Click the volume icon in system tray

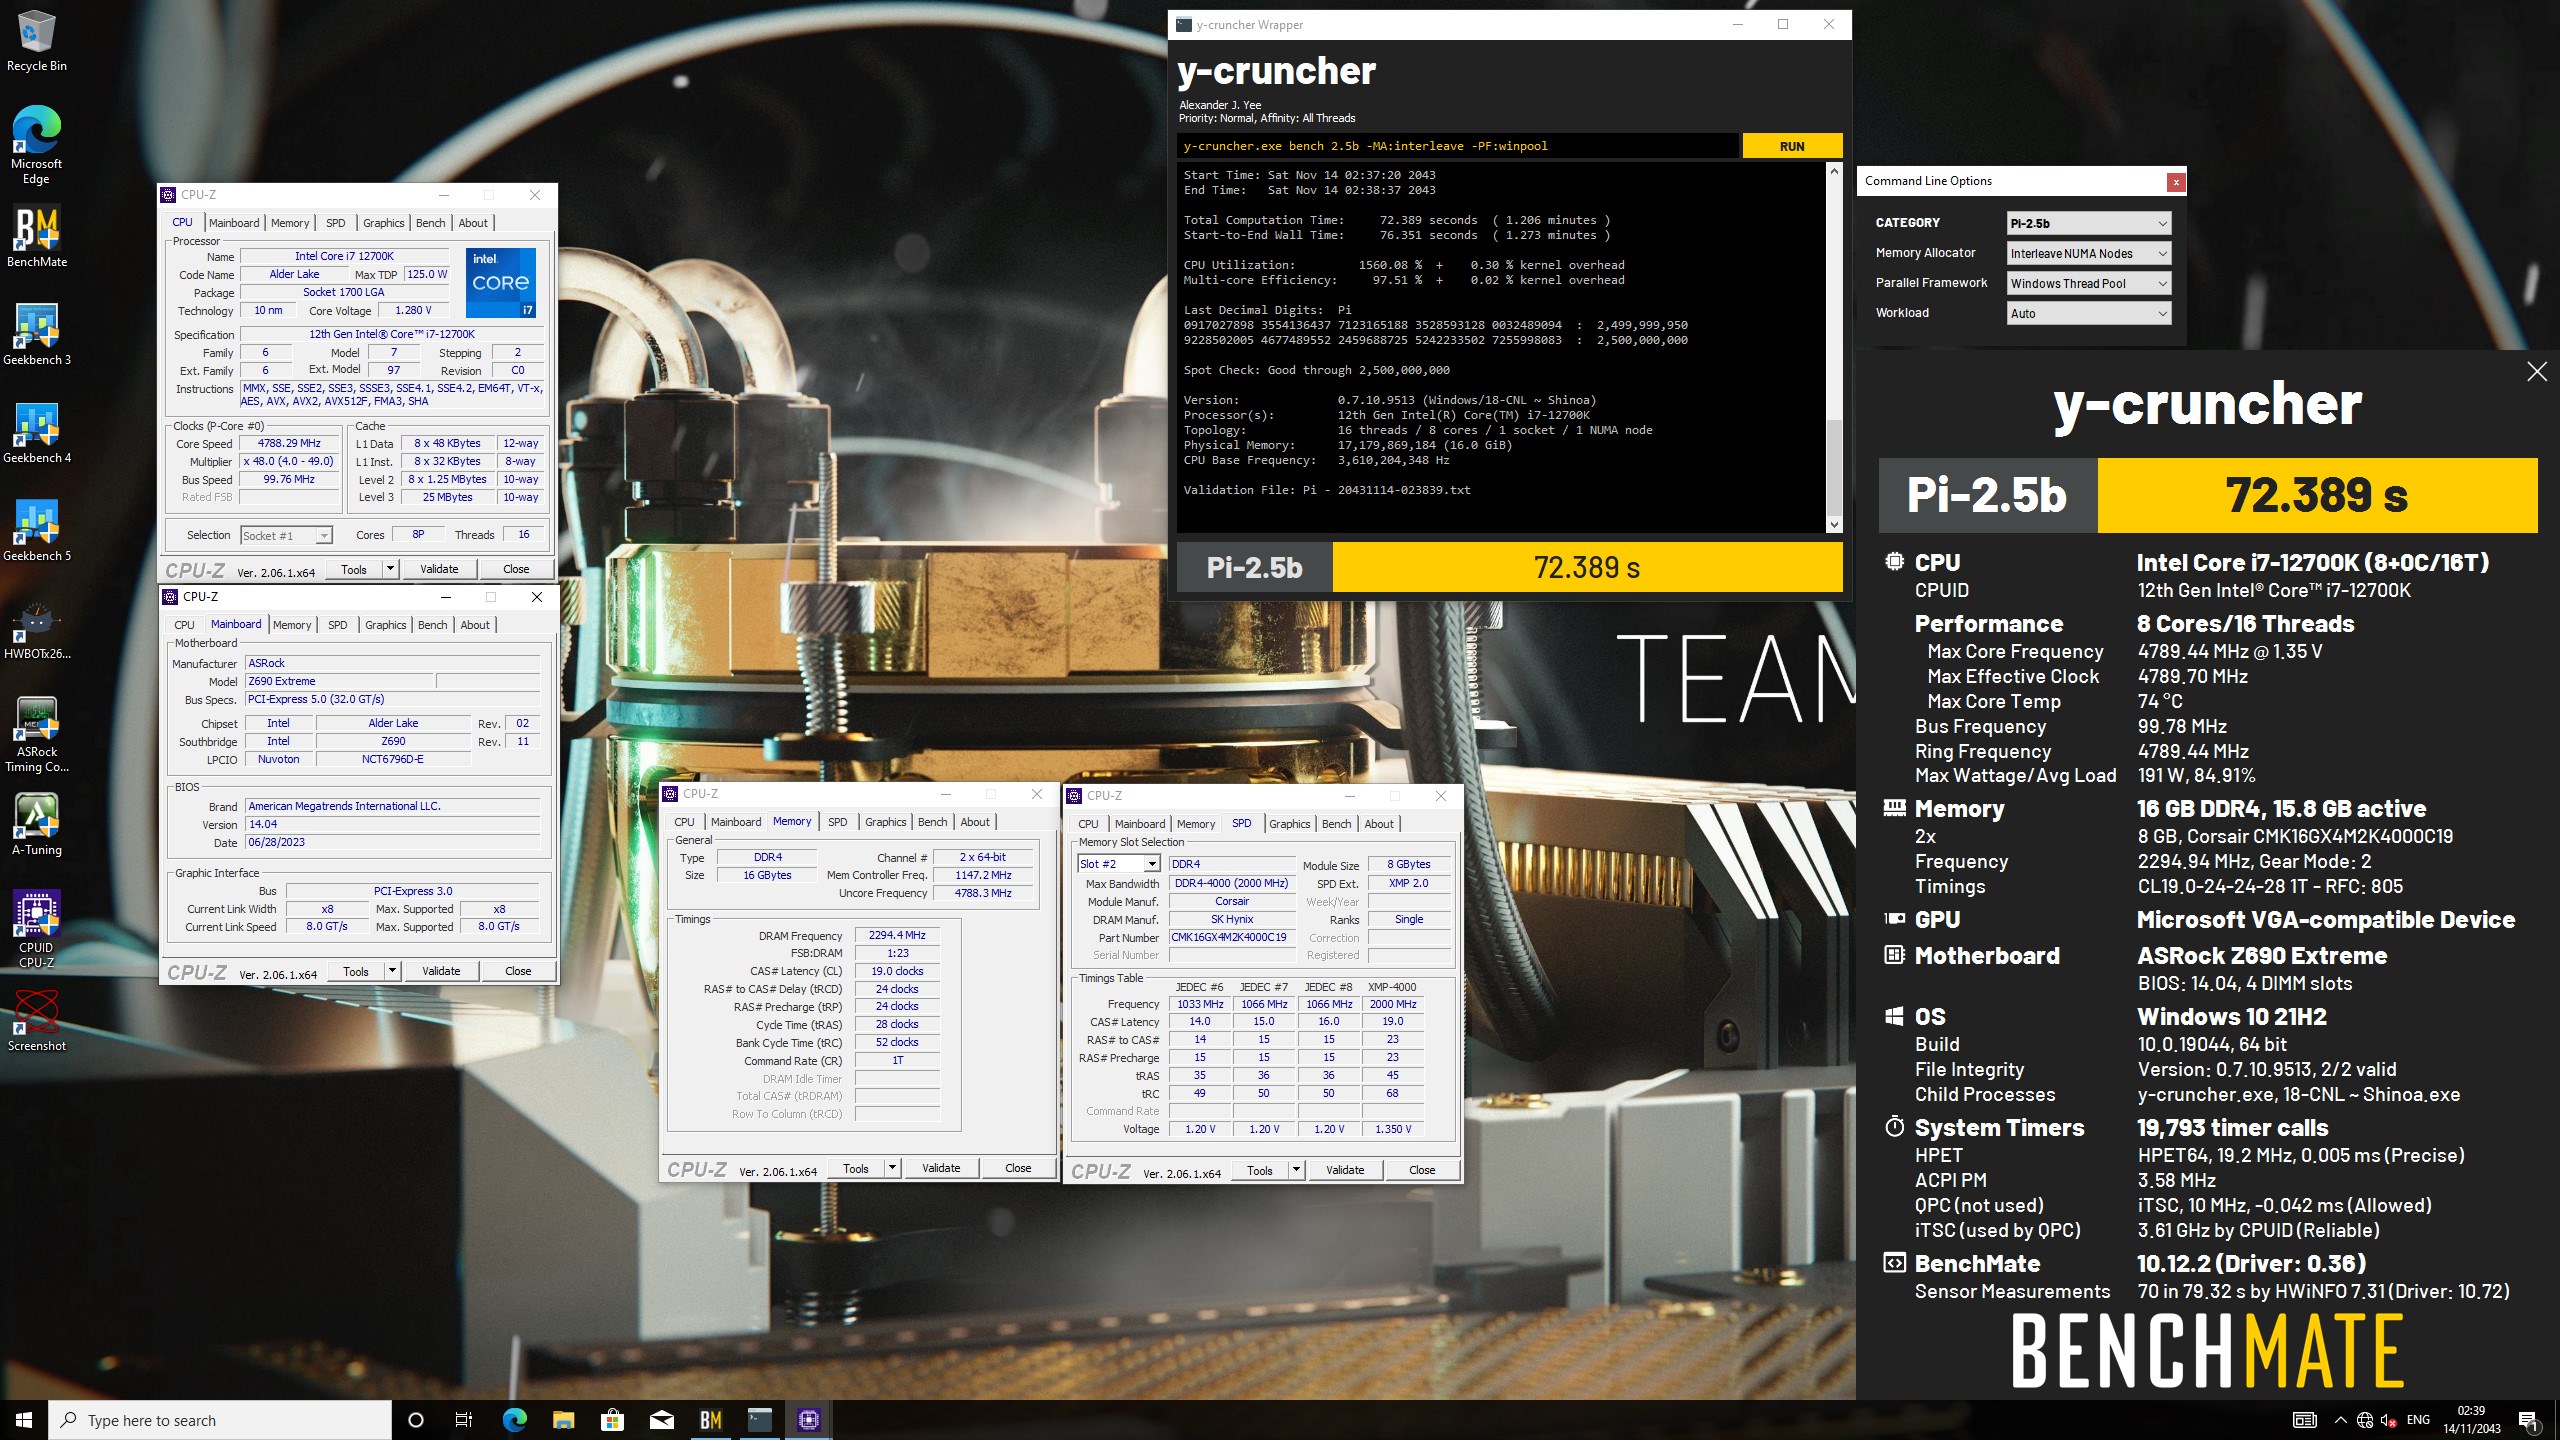pyautogui.click(x=2389, y=1420)
